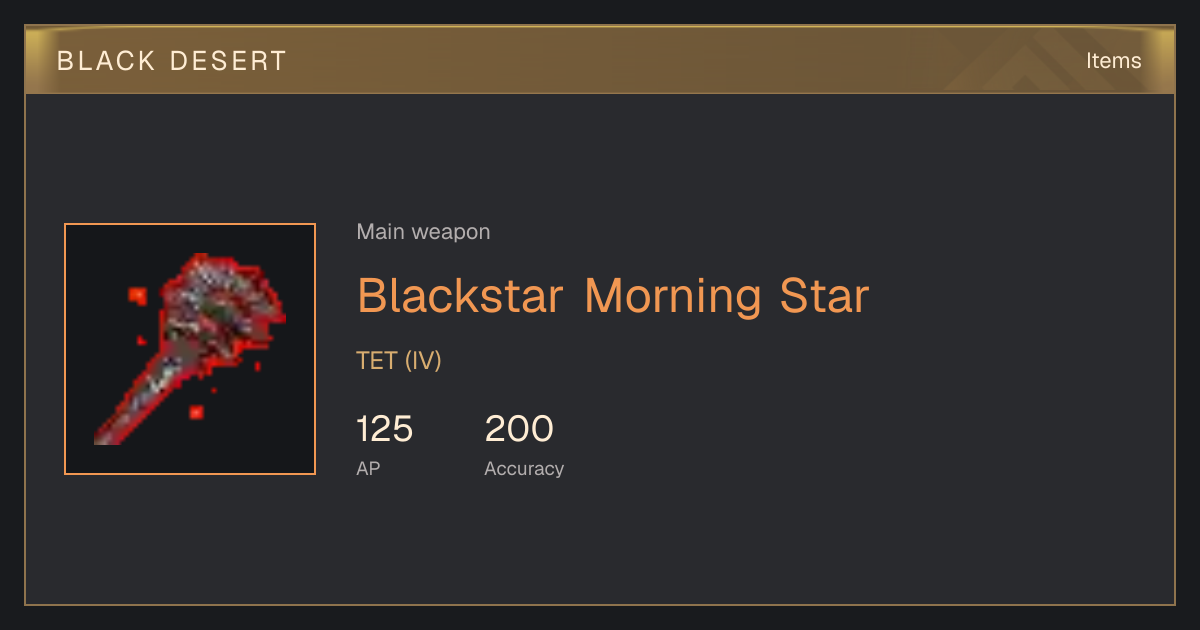
Task: Click the red ember spark below weapon
Action: tap(196, 411)
